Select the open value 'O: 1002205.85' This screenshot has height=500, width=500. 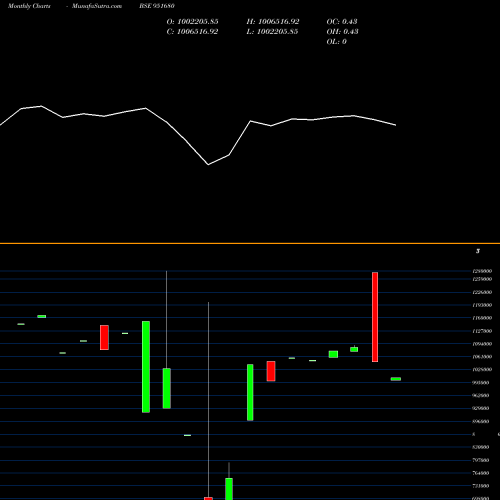[x=192, y=22]
